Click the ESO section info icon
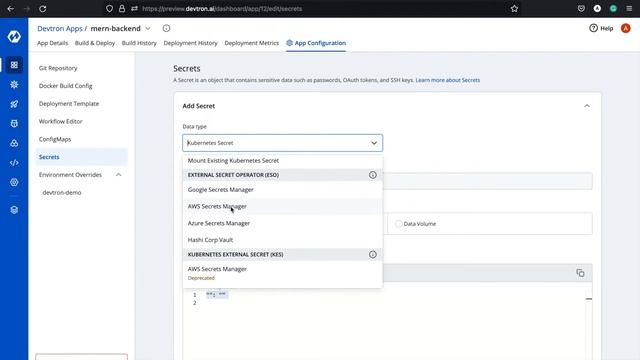The height and width of the screenshot is (360, 640). [373, 175]
